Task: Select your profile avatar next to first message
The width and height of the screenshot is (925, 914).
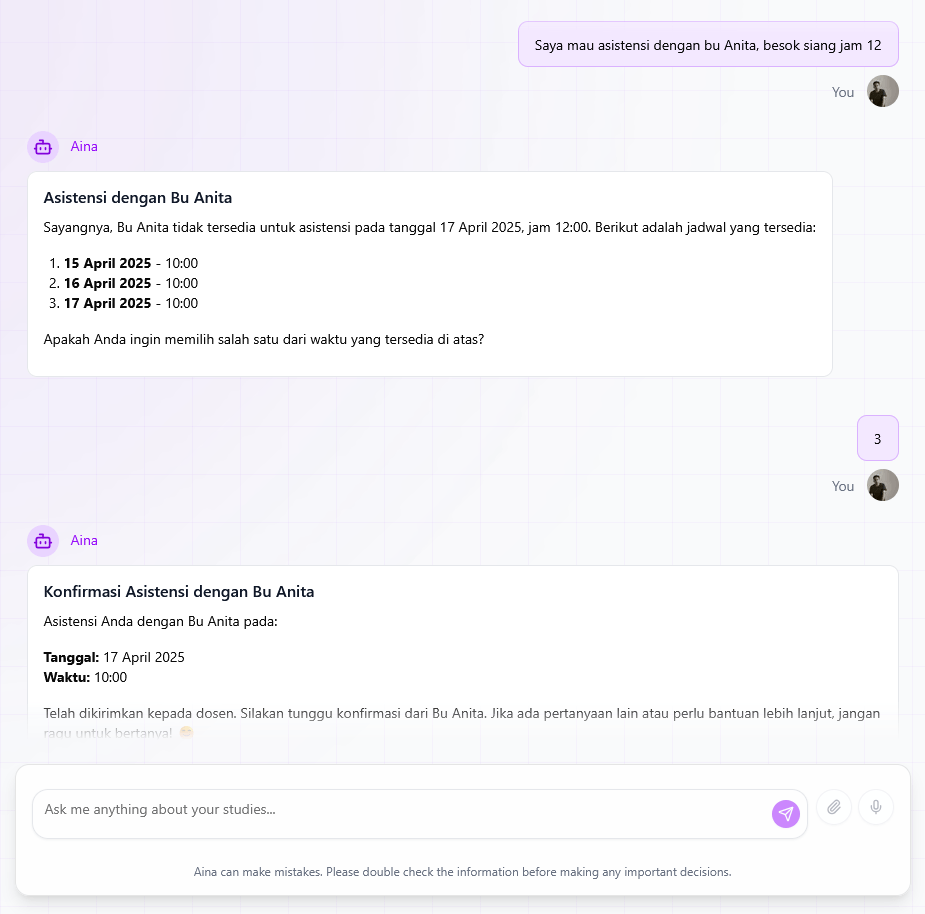Action: 882,91
